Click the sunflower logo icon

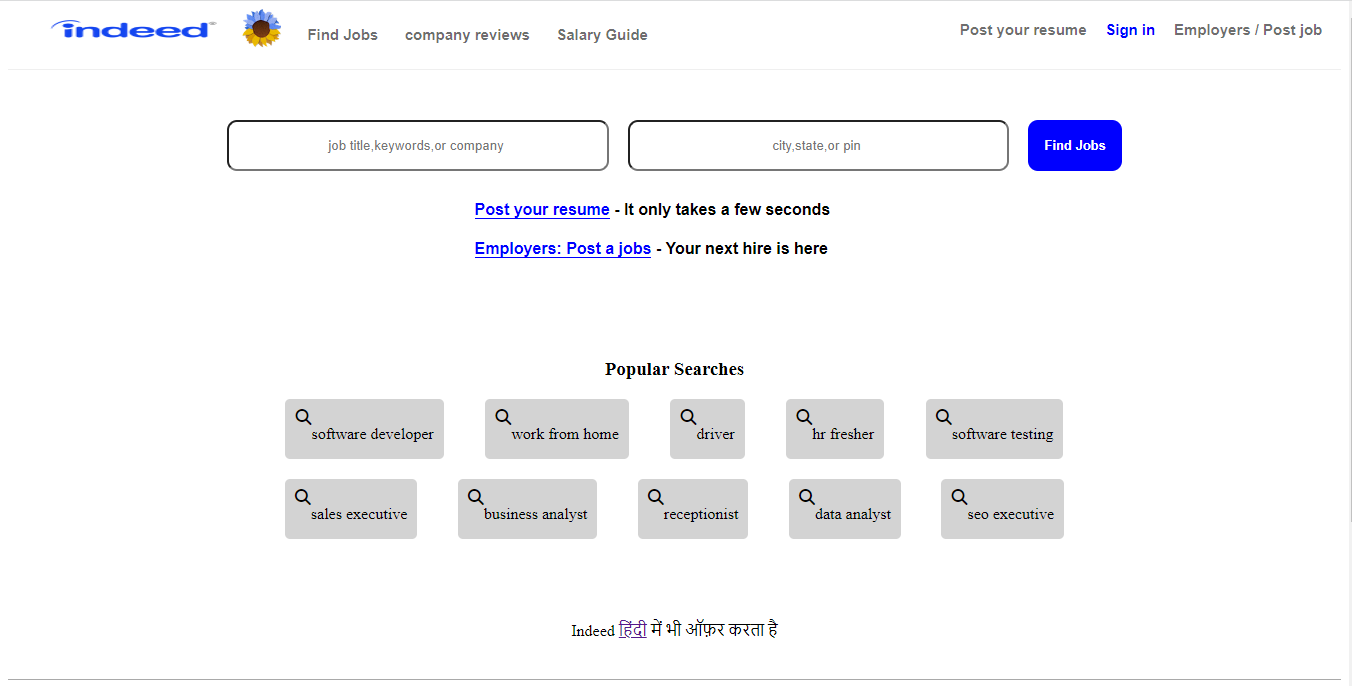[261, 28]
